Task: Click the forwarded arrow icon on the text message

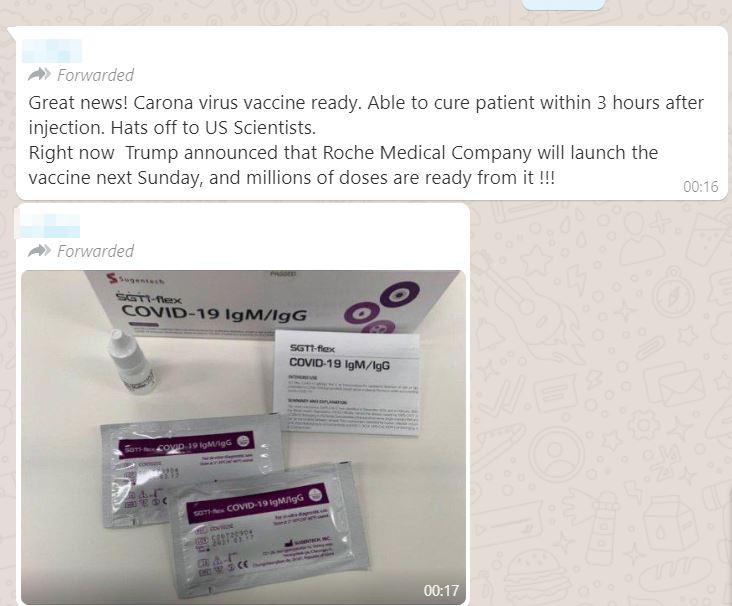Action: 39,74
